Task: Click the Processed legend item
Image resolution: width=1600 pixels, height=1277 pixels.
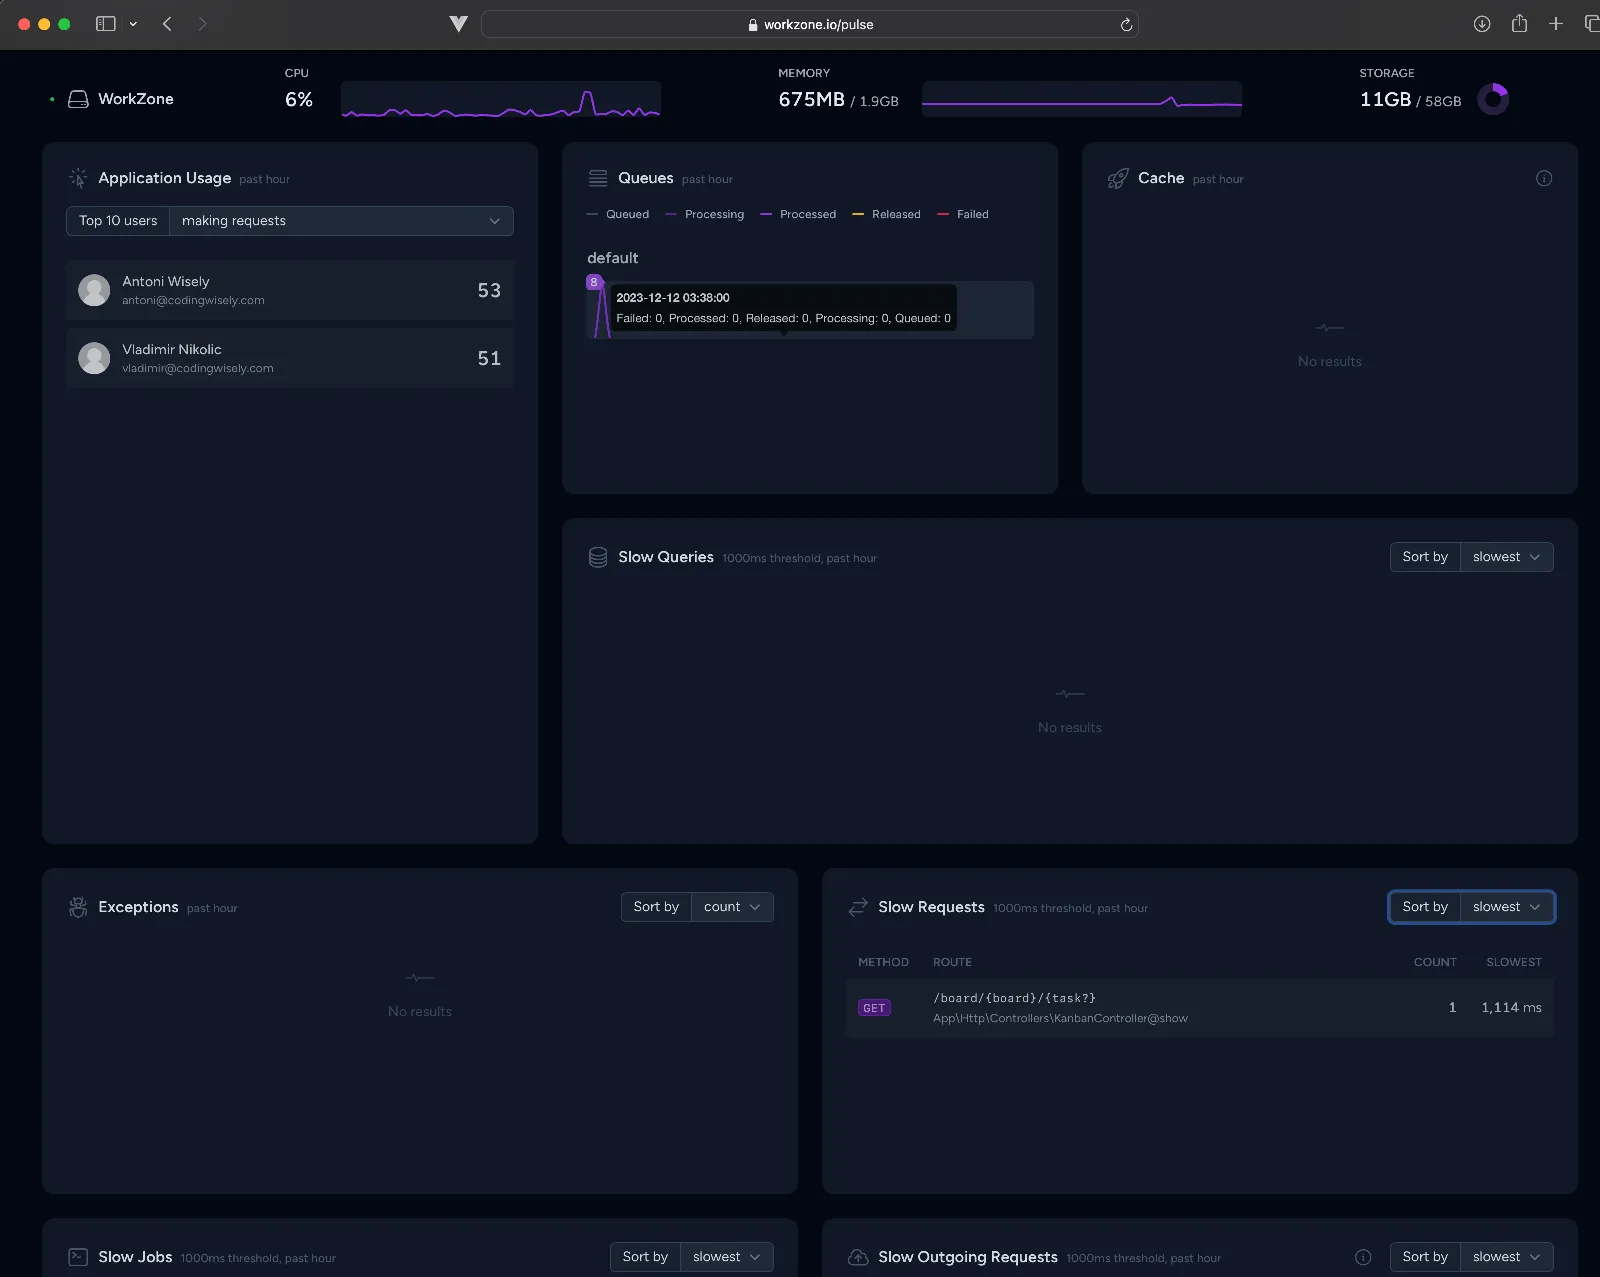Action: (x=798, y=214)
